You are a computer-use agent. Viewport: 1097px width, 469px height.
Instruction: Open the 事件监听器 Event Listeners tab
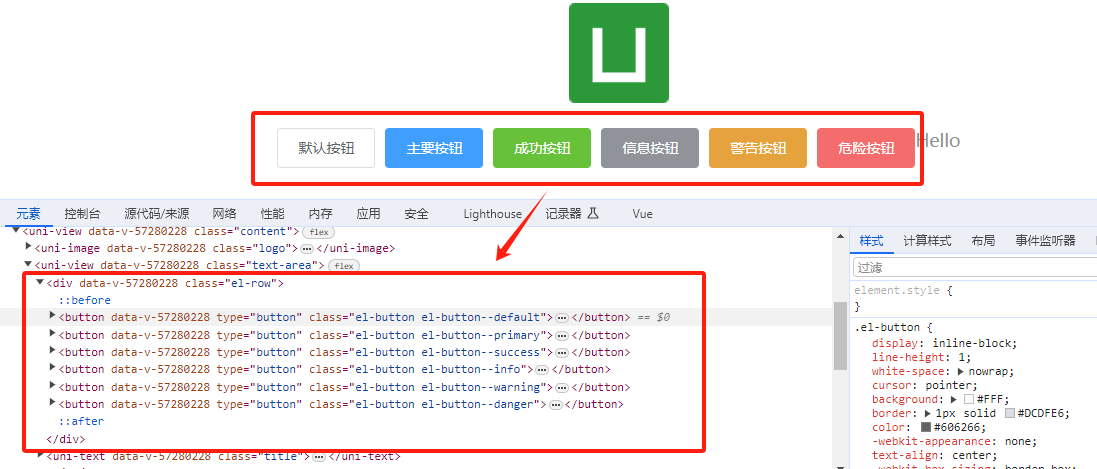pos(1045,240)
